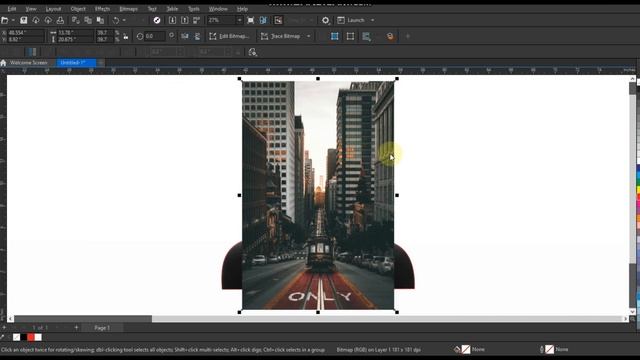The height and width of the screenshot is (360, 640).
Task: Open the Help menu
Action: [242, 9]
